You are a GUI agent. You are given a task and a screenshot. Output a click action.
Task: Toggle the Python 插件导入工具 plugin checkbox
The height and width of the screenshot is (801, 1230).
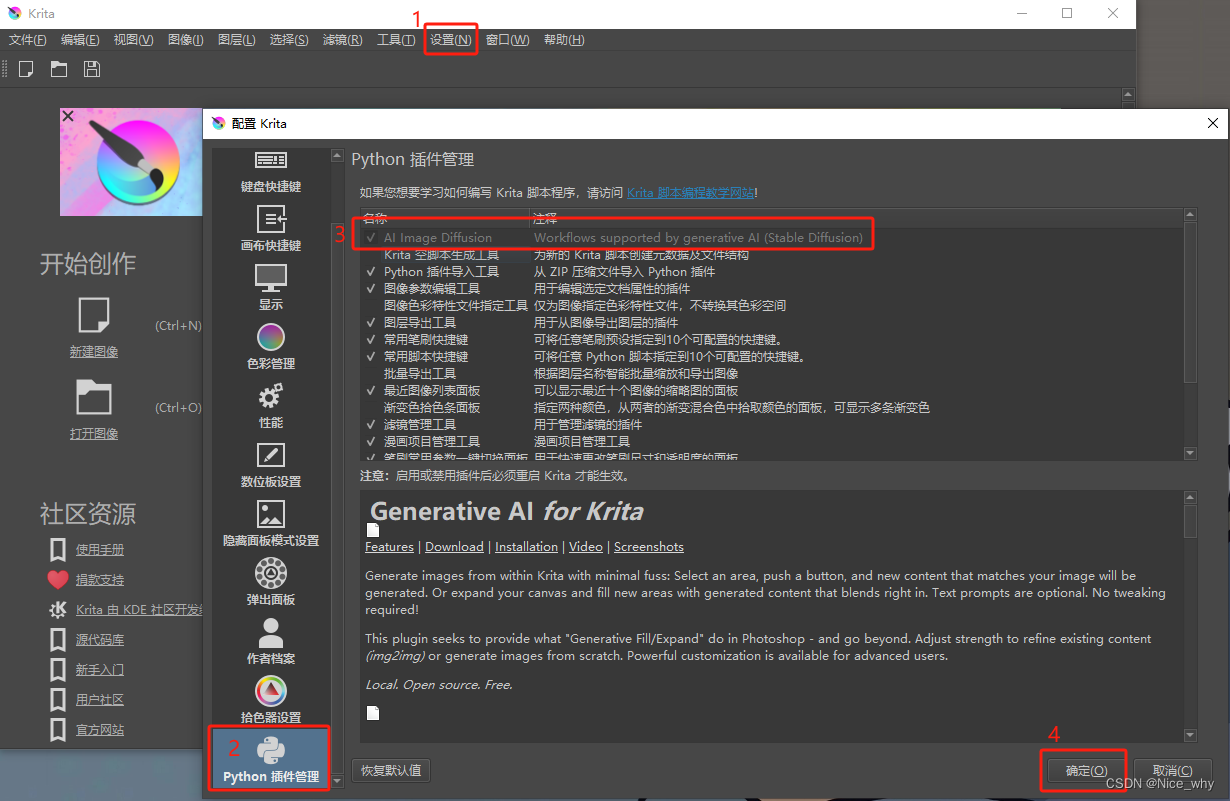click(x=371, y=272)
